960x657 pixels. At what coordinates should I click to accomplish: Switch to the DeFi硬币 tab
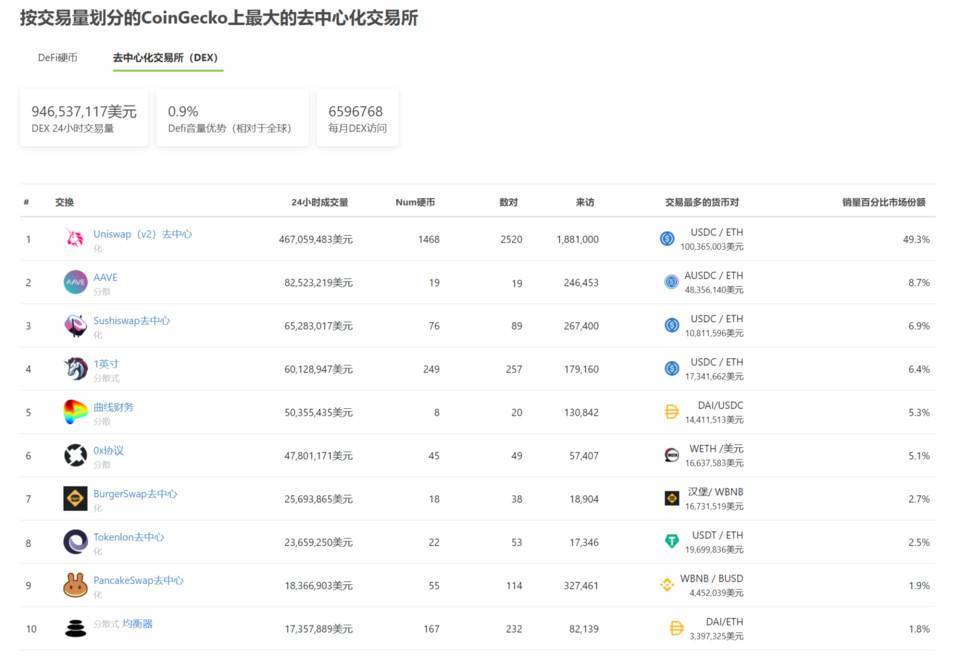(x=59, y=58)
